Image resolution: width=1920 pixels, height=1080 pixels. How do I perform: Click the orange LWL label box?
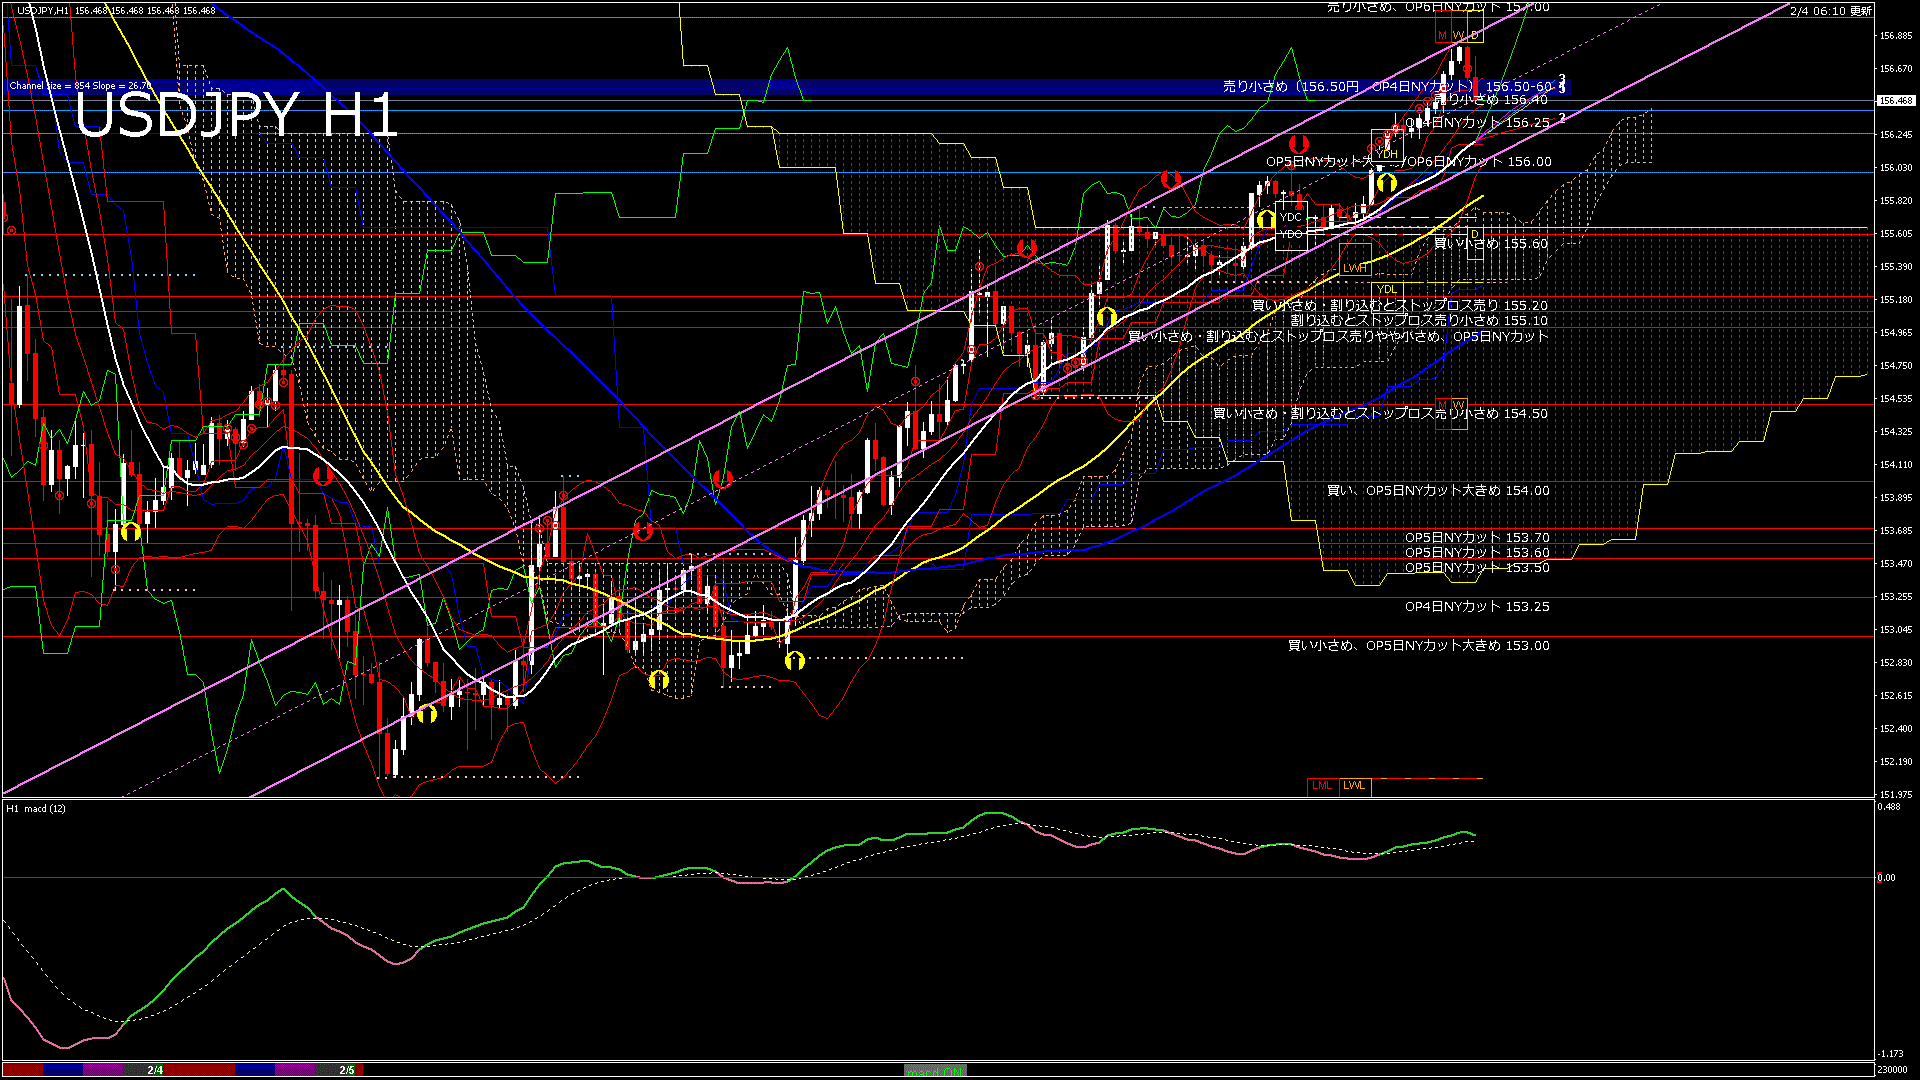1354,786
